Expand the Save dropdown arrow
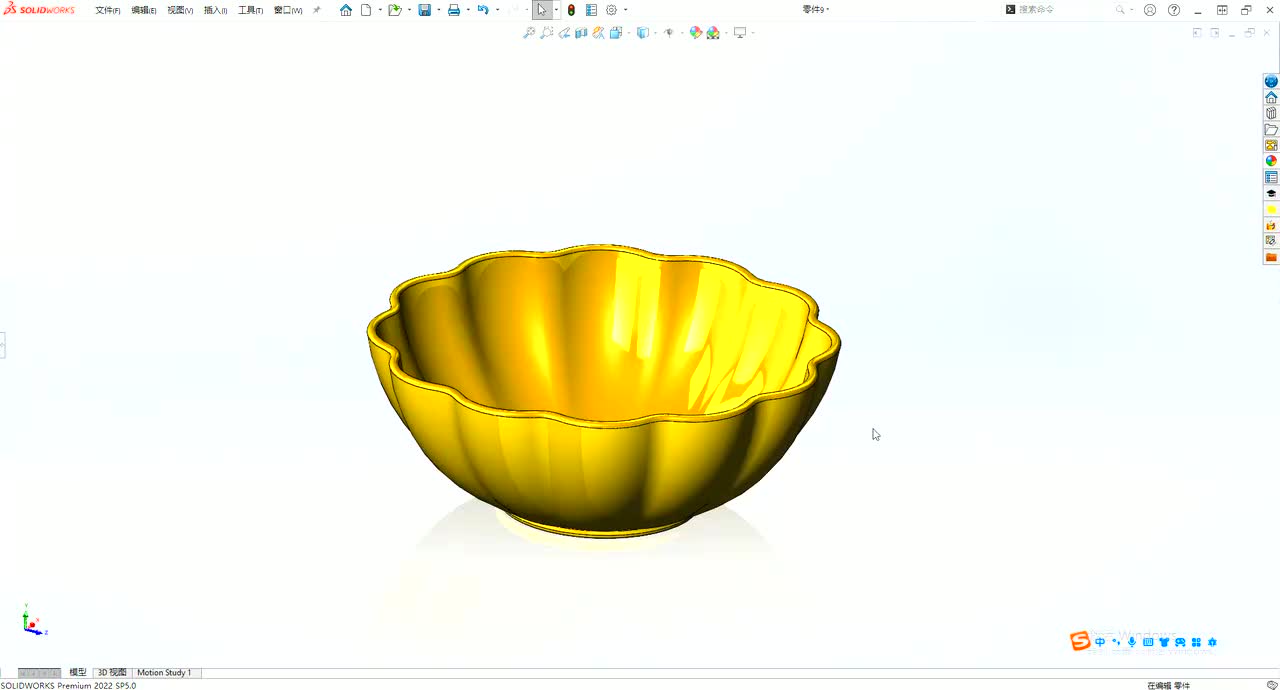 click(x=439, y=10)
